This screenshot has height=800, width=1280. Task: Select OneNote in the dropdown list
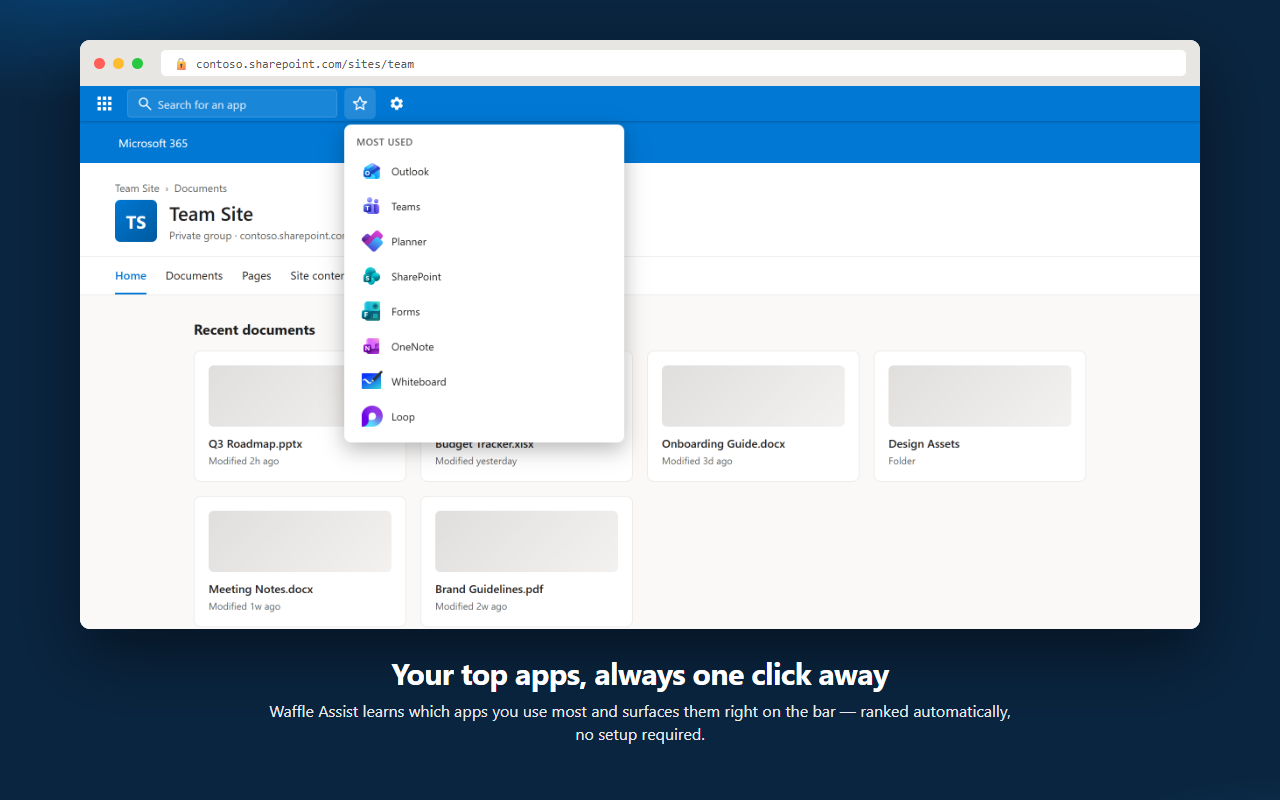pos(484,347)
